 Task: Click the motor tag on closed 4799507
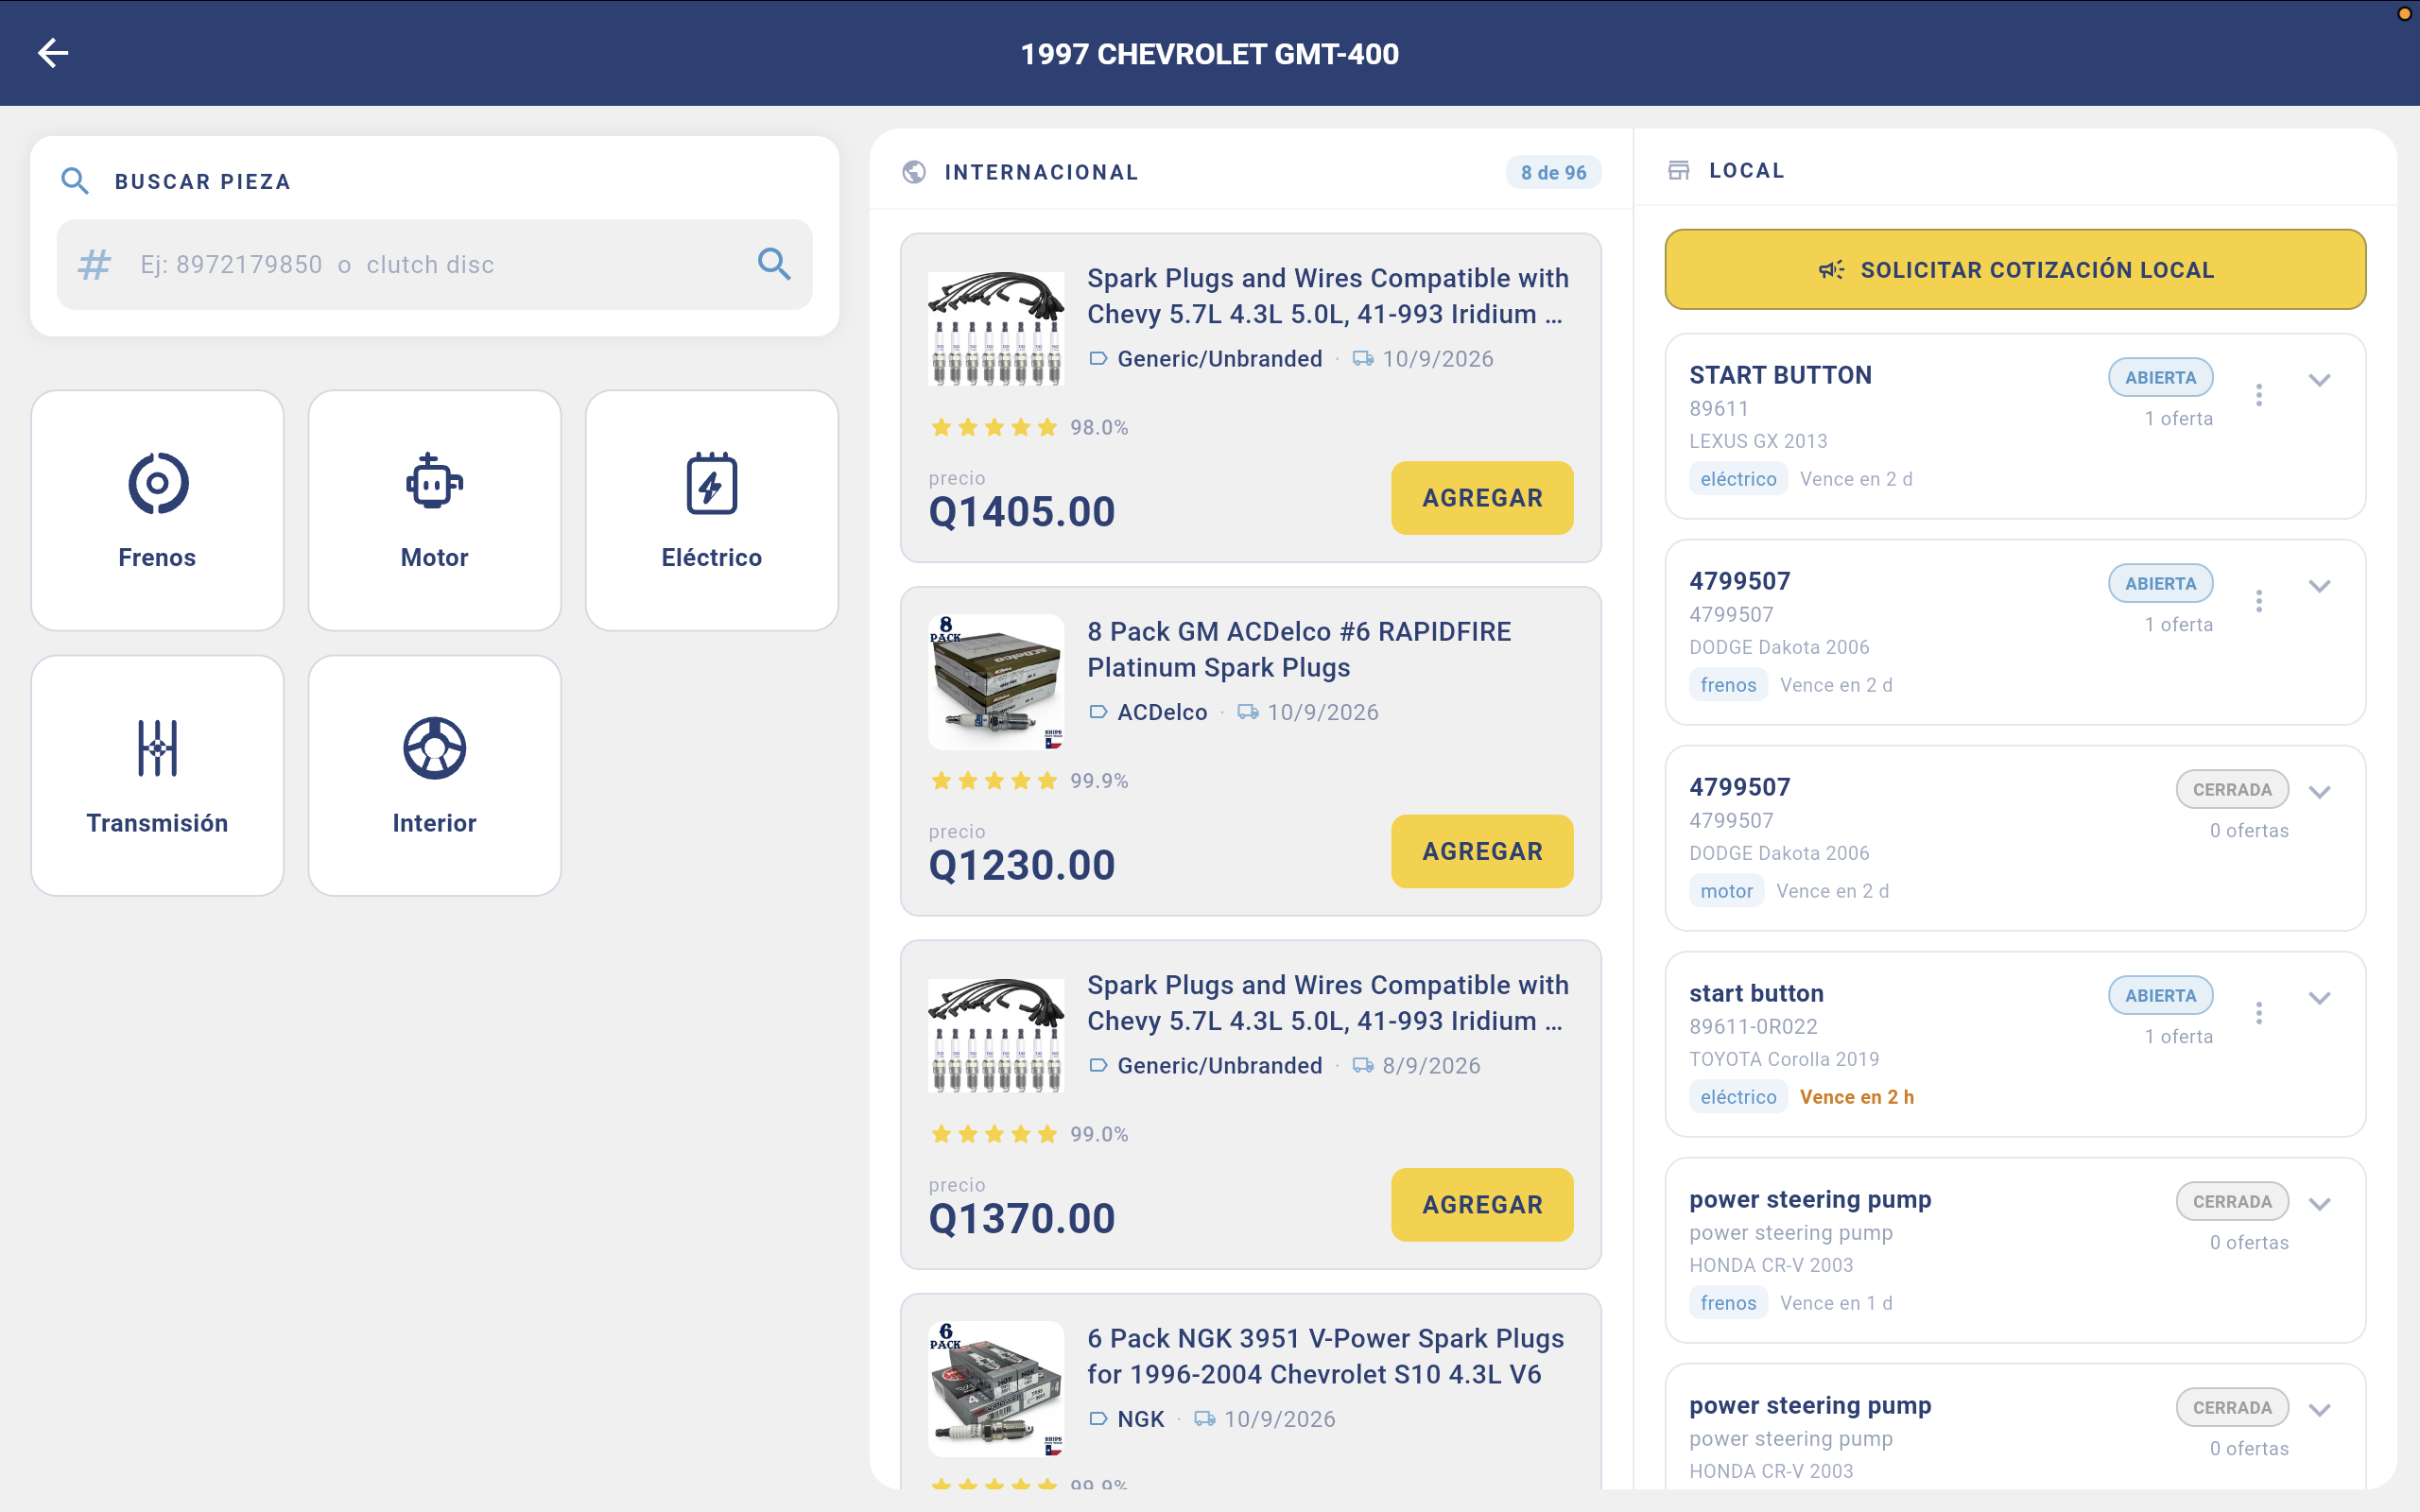[1726, 891]
